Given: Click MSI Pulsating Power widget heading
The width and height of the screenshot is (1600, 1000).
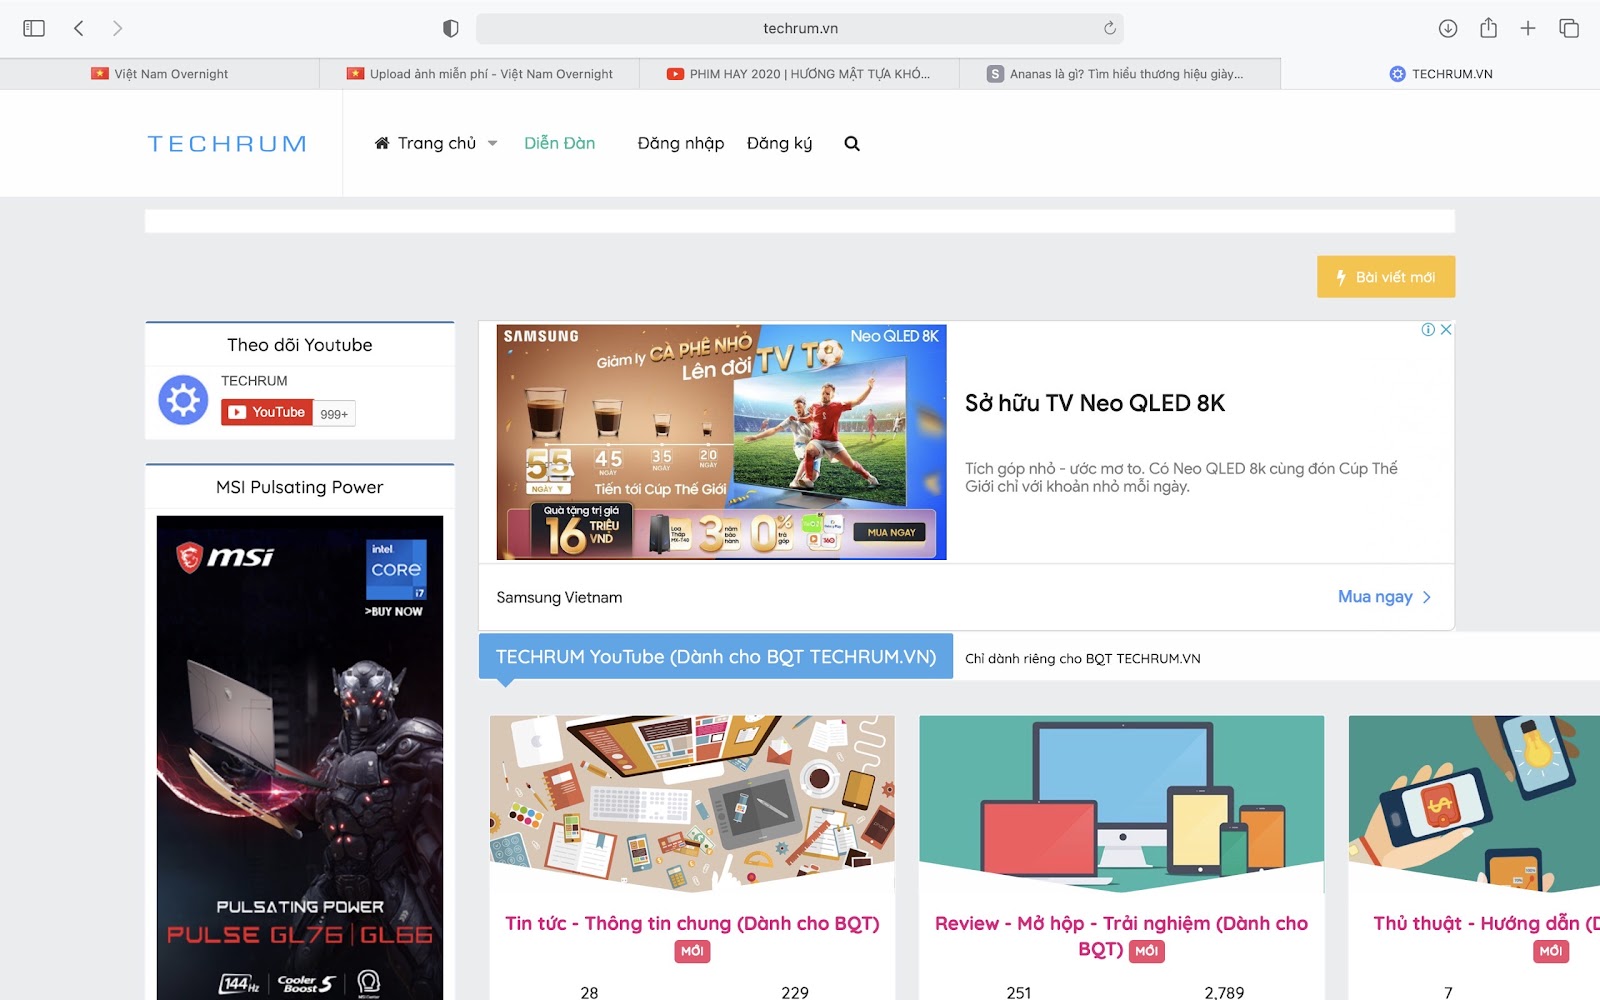Looking at the screenshot, I should coord(300,487).
